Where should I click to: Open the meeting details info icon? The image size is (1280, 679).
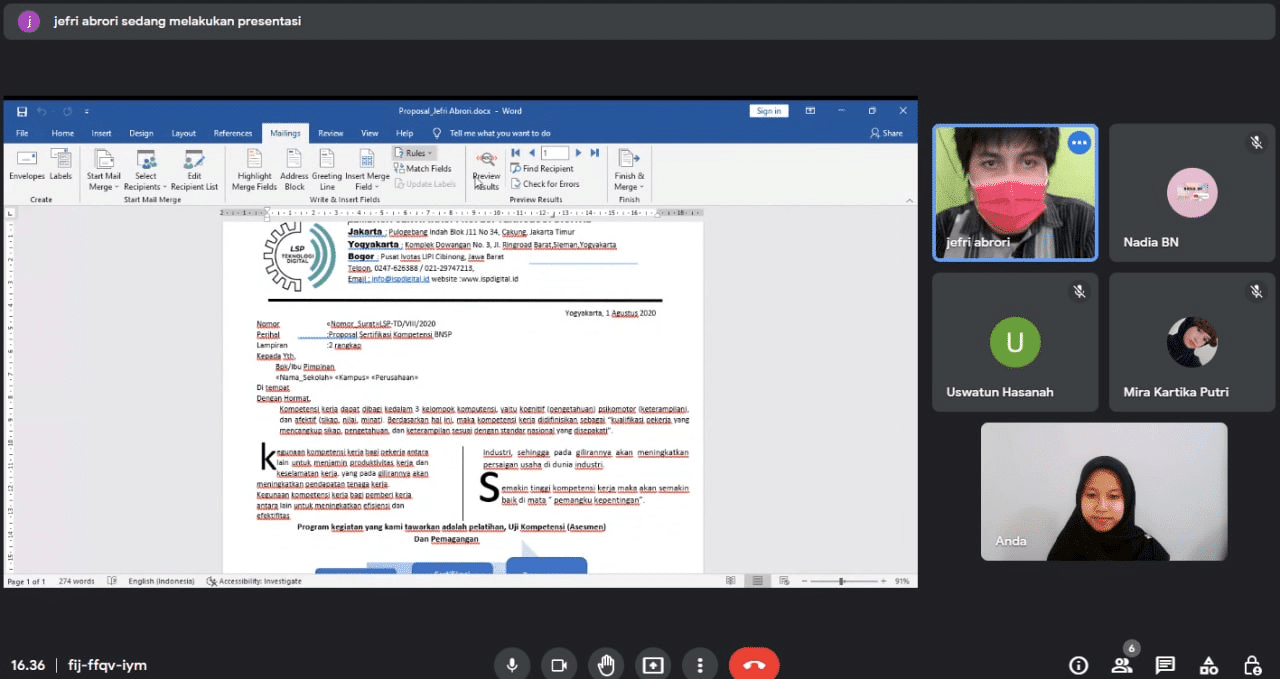[1078, 665]
